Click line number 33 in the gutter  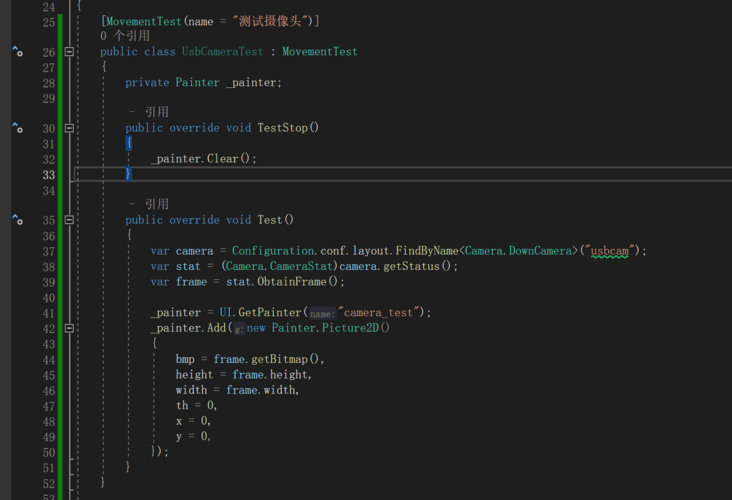(x=48, y=174)
